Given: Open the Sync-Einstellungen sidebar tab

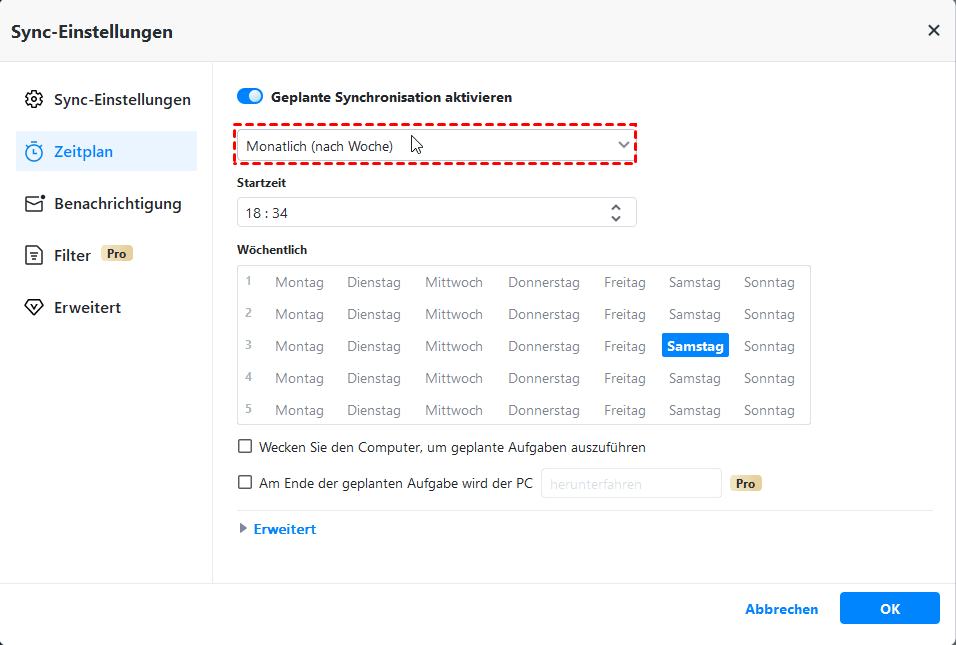Looking at the screenshot, I should pyautogui.click(x=122, y=100).
